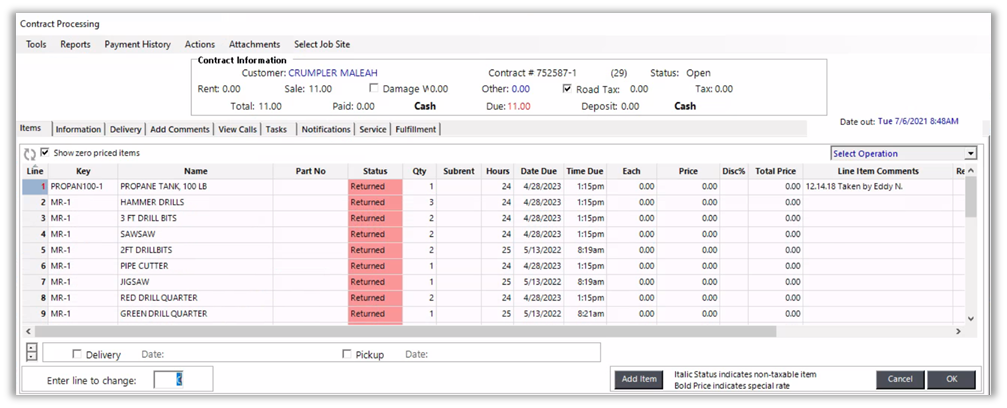Click the vertical scrollbar down arrow

(x=970, y=318)
